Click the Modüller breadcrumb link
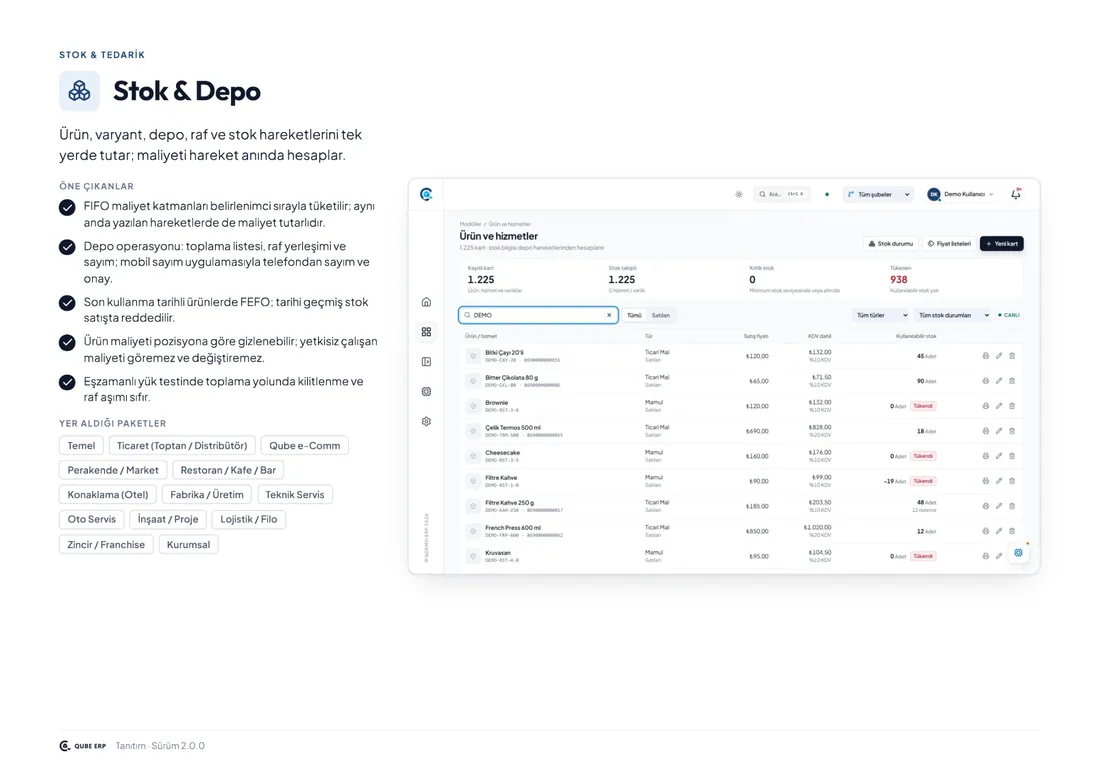 pyautogui.click(x=470, y=224)
